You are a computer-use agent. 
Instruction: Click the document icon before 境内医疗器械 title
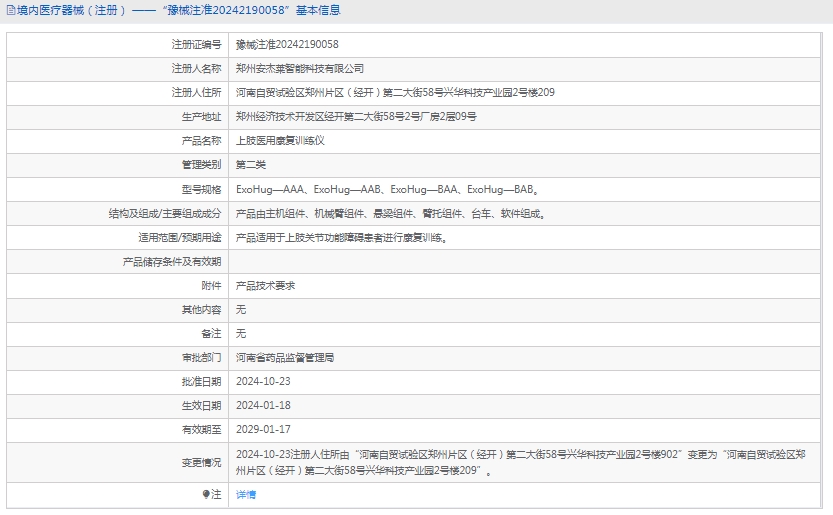click(7, 11)
